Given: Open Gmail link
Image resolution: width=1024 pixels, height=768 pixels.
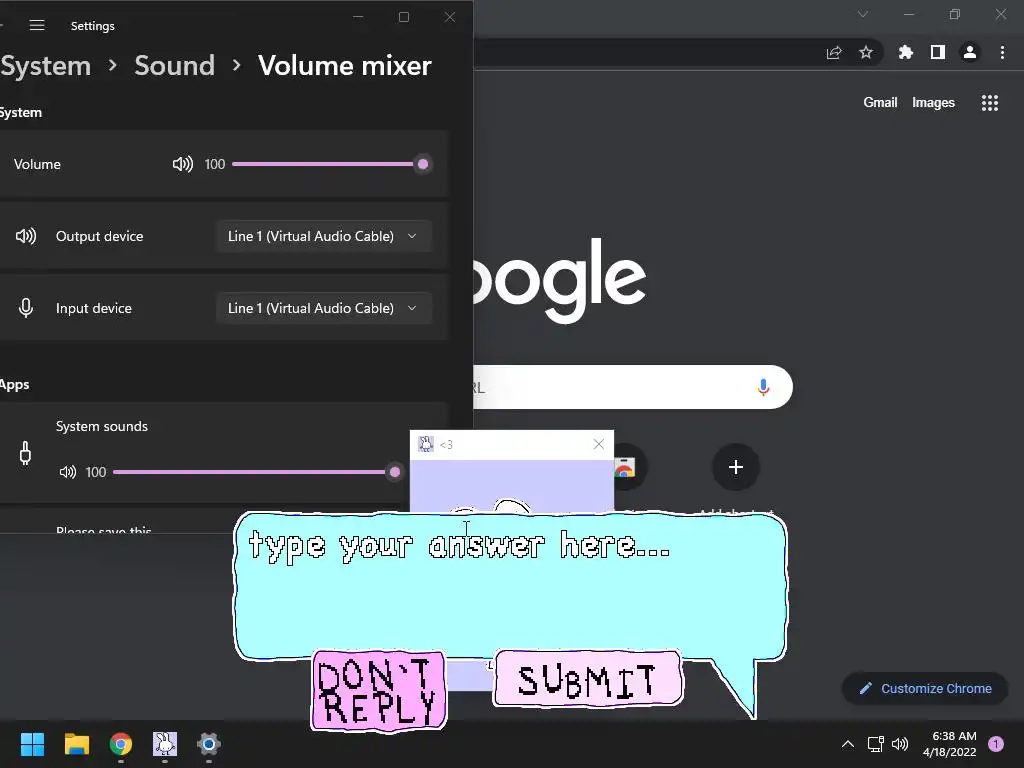Looking at the screenshot, I should tap(880, 103).
